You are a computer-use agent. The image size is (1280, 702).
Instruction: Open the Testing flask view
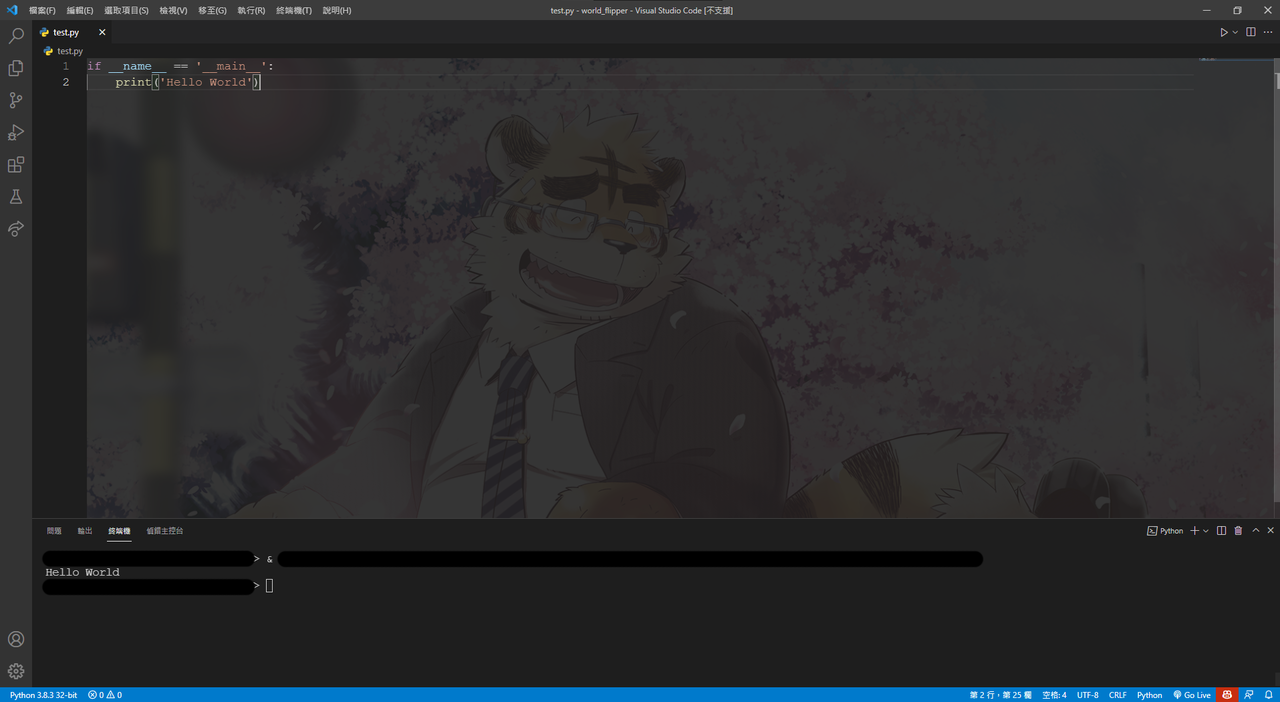pos(16,197)
